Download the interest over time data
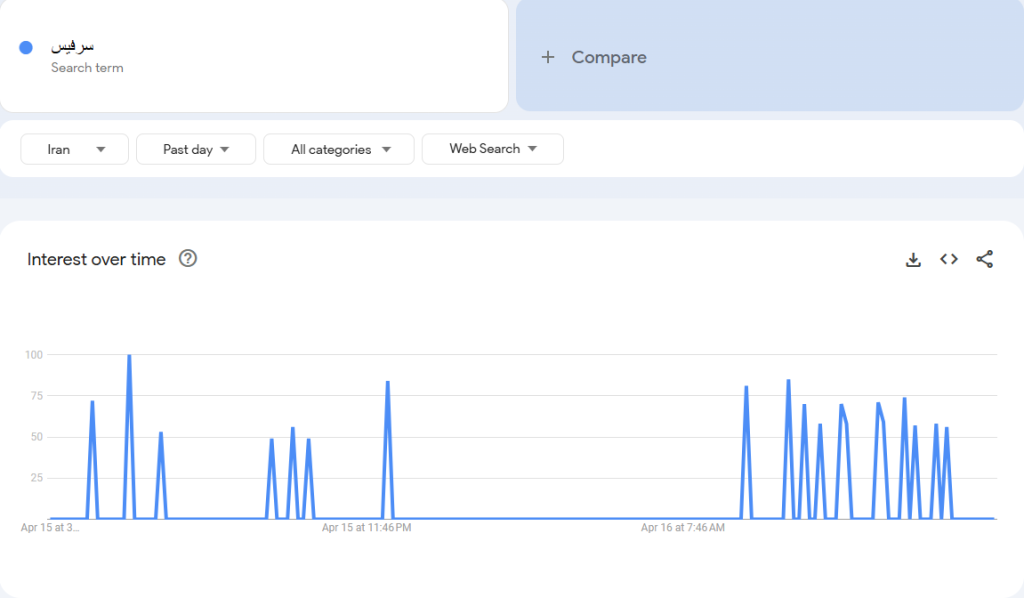This screenshot has width=1024, height=598. (912, 260)
